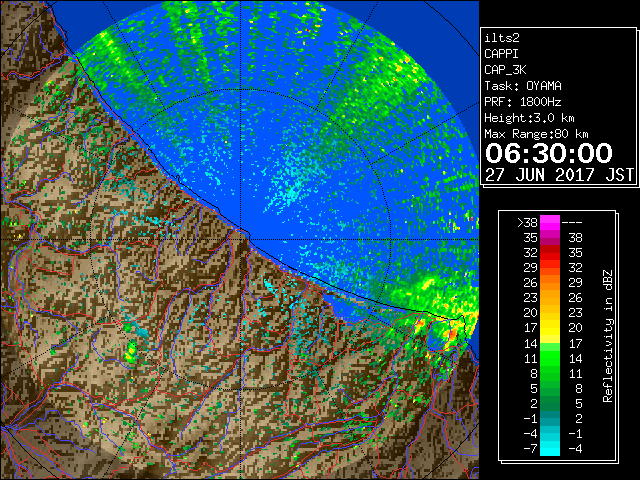Screen dimensions: 640x480
Task: Click the date 27 JUN 2017 JST
Action: coord(559,175)
